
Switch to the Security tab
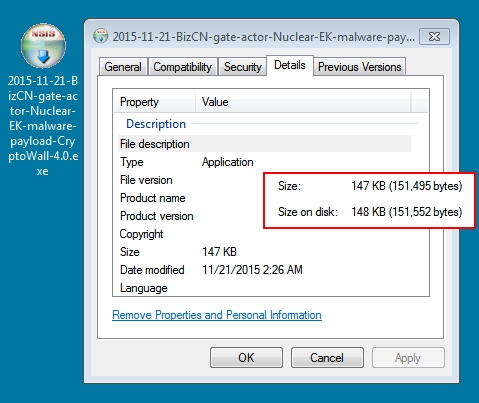tap(242, 67)
